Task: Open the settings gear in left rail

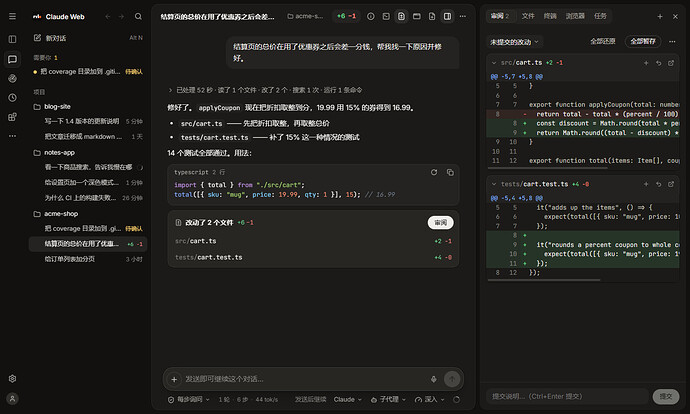Action: 12,378
